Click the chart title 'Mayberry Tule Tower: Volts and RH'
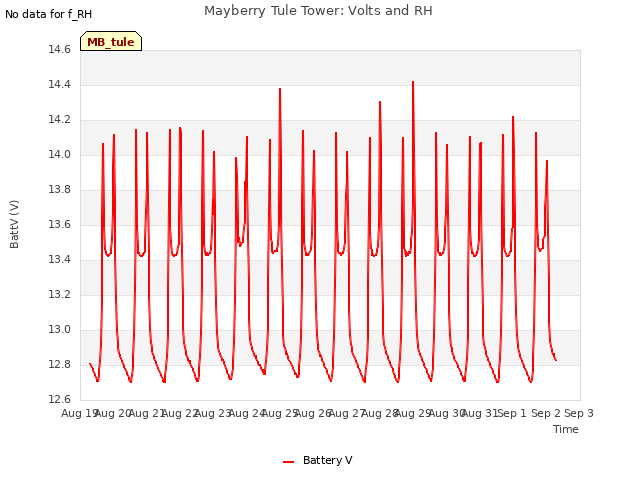This screenshot has height=480, width=640. [318, 10]
